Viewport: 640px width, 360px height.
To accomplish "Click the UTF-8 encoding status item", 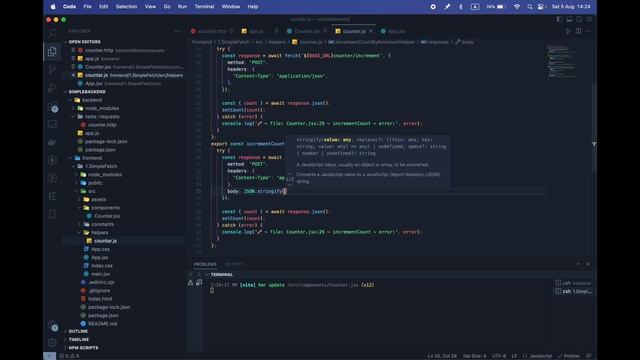I will coord(498,356).
